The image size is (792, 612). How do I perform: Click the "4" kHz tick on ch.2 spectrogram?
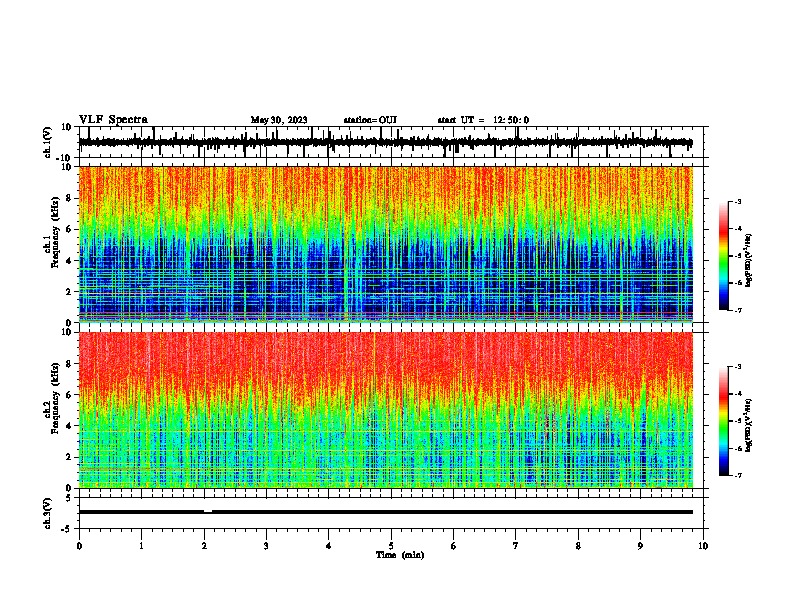point(70,426)
